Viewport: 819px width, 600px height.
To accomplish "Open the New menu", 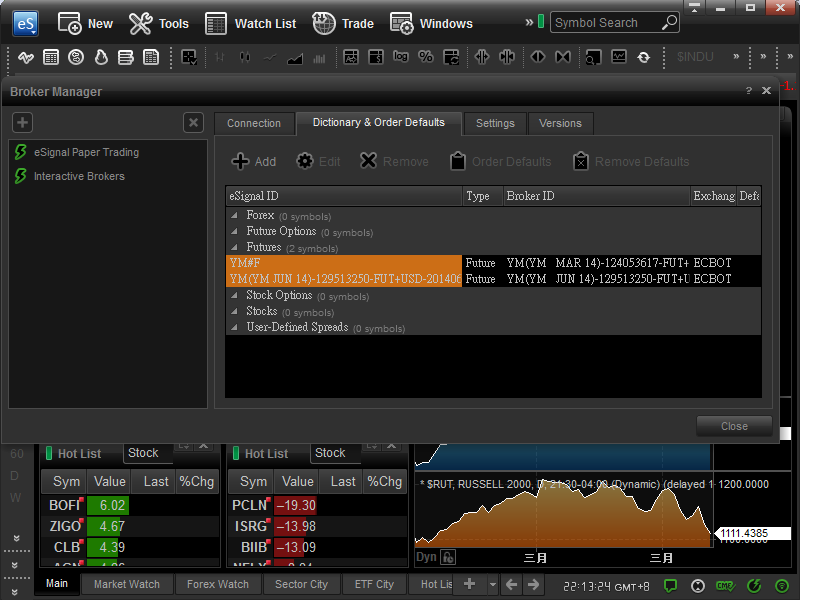I will point(85,23).
